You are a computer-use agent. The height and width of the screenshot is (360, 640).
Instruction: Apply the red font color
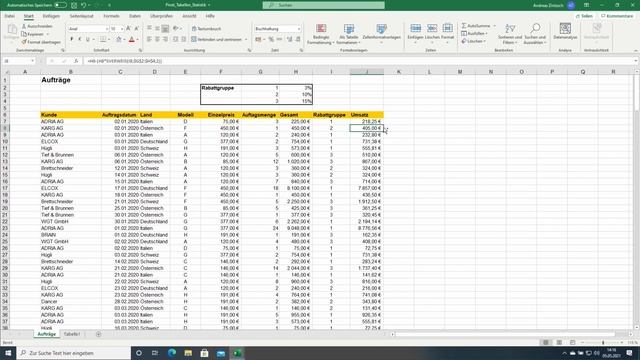131,39
